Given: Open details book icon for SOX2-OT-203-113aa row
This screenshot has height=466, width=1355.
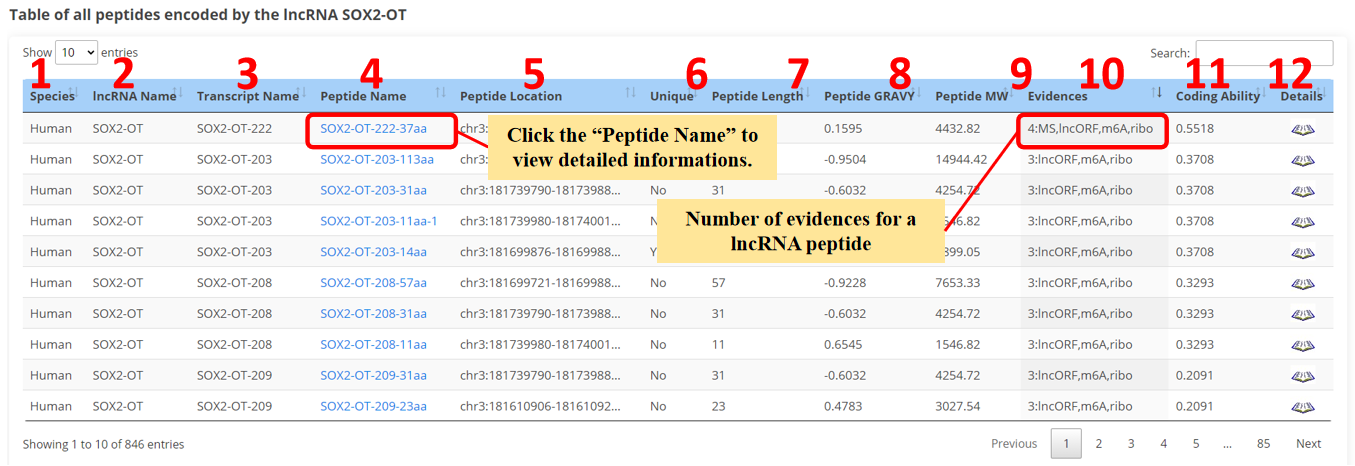Looking at the screenshot, I should (1301, 160).
